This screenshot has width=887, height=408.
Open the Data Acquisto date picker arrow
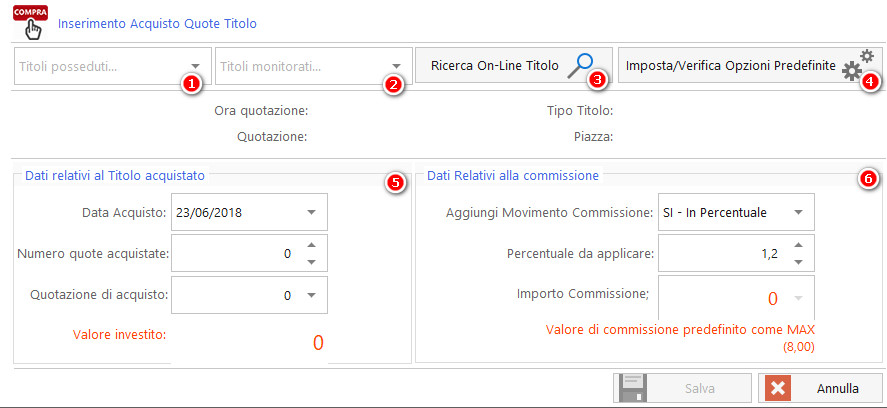pyautogui.click(x=311, y=213)
